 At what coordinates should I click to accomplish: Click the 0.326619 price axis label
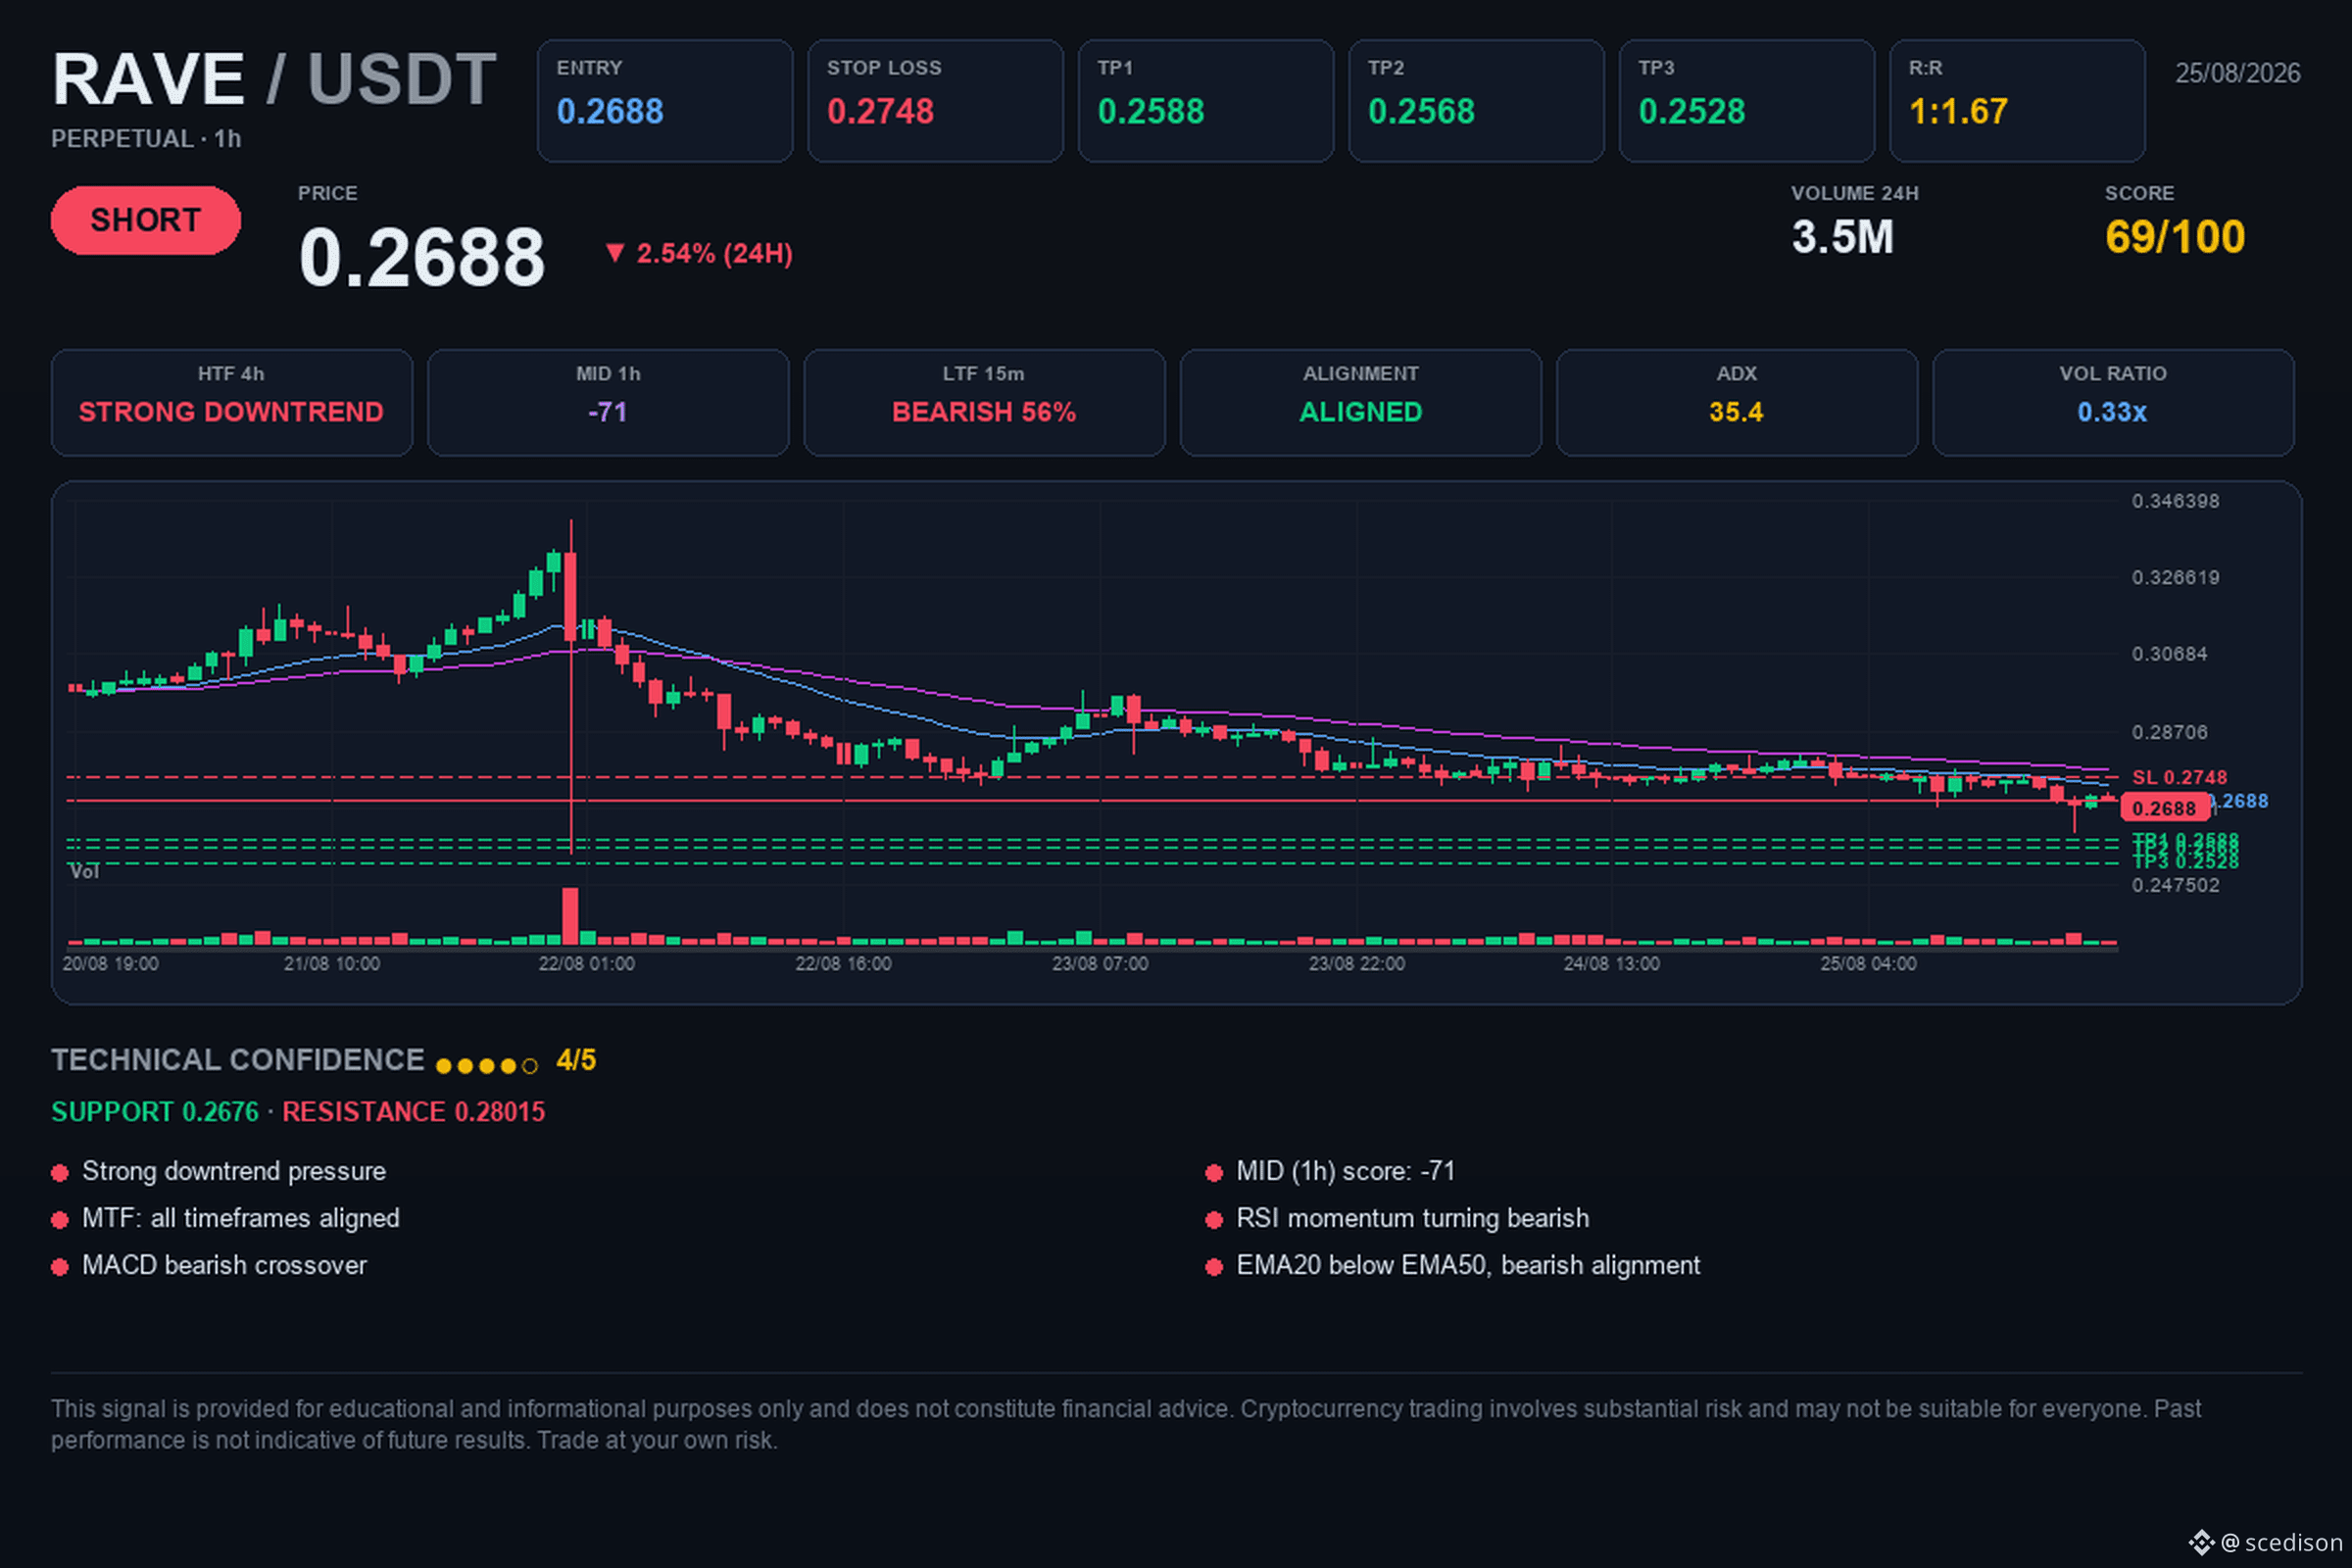pyautogui.click(x=2175, y=578)
